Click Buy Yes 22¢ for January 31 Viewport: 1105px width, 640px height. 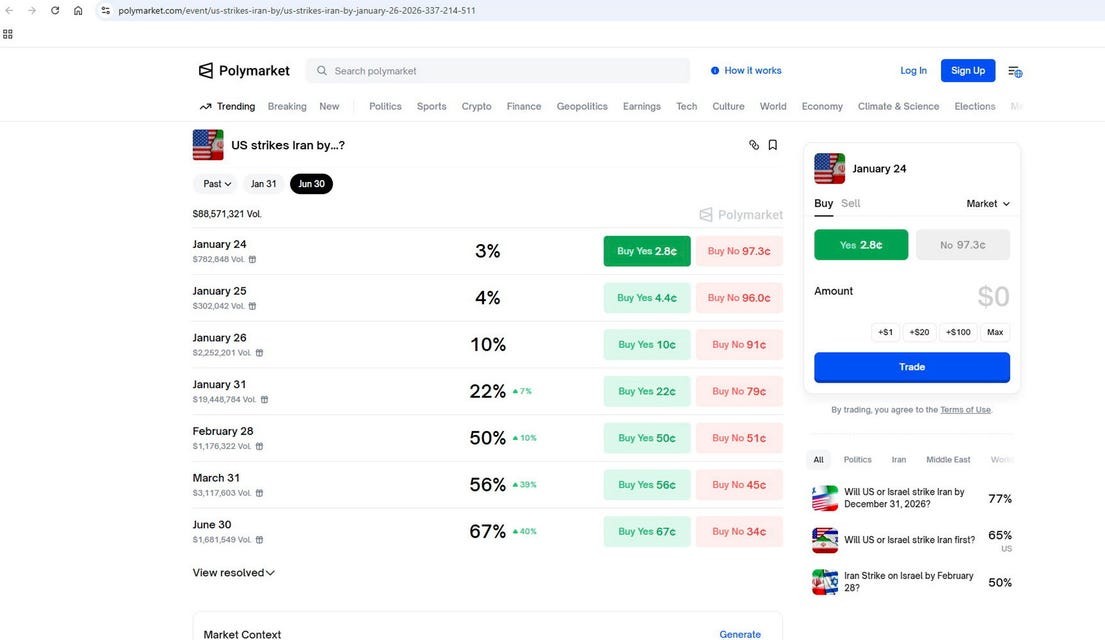click(x=647, y=391)
